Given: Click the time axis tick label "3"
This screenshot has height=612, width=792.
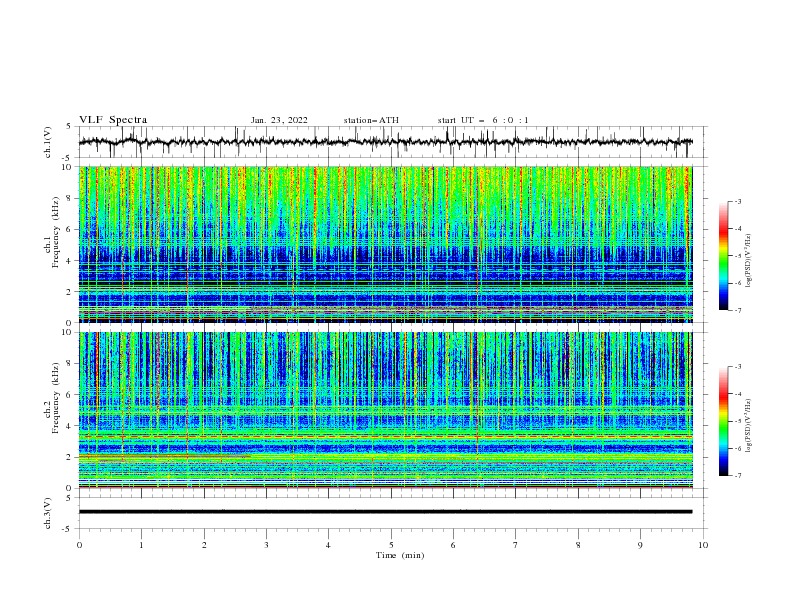Looking at the screenshot, I should tap(266, 545).
